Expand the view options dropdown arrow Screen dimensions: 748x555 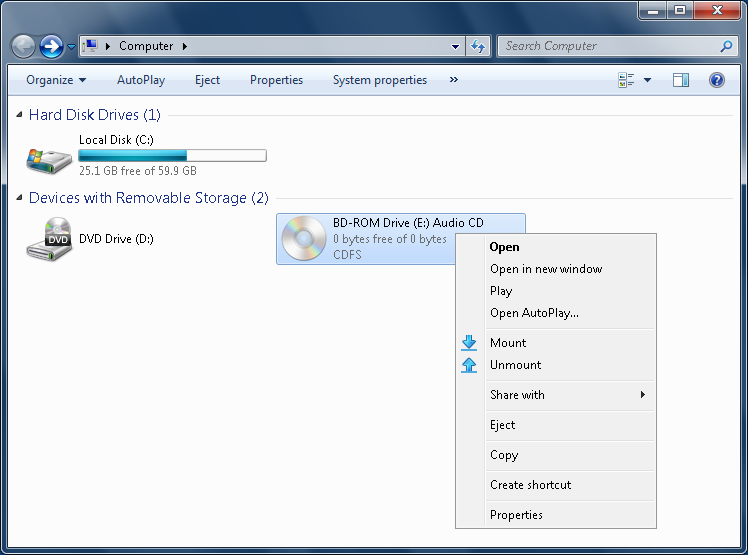pyautogui.click(x=647, y=80)
